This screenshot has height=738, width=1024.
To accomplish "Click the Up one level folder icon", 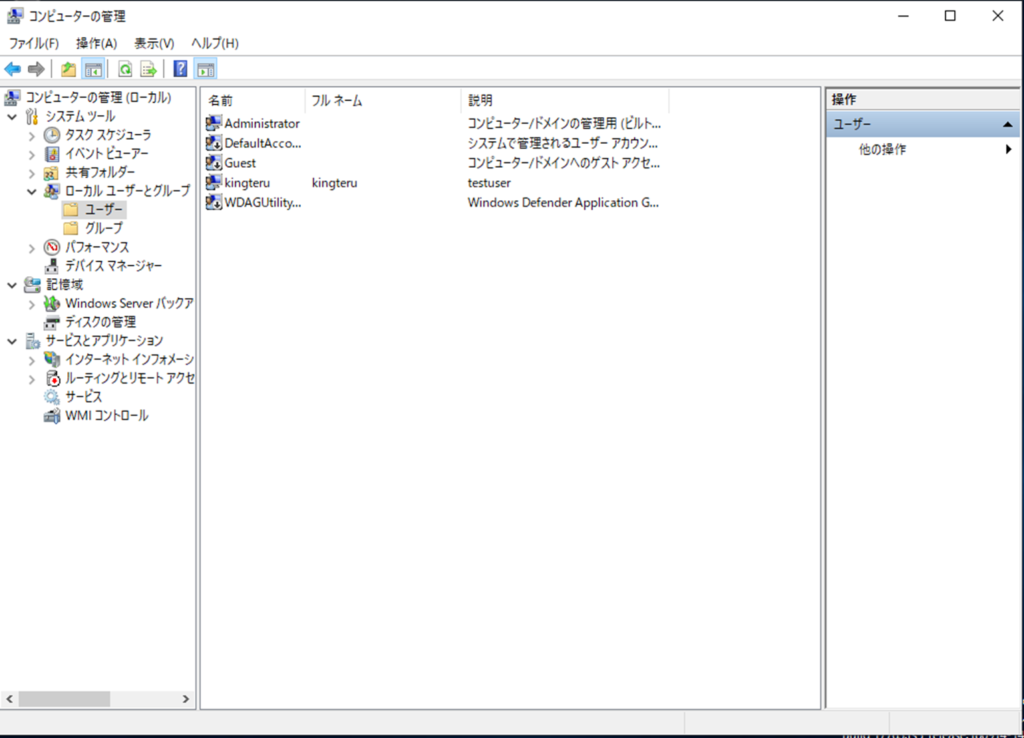I will click(68, 69).
